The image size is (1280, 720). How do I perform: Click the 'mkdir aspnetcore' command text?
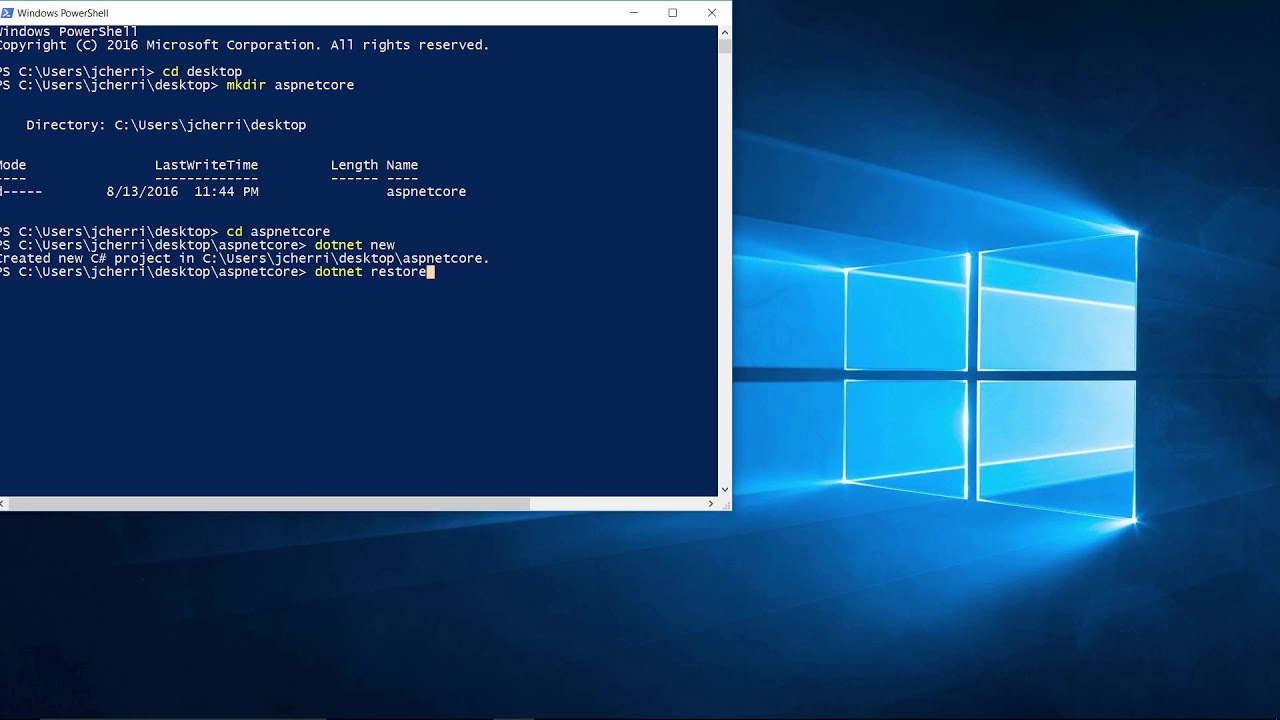click(290, 85)
